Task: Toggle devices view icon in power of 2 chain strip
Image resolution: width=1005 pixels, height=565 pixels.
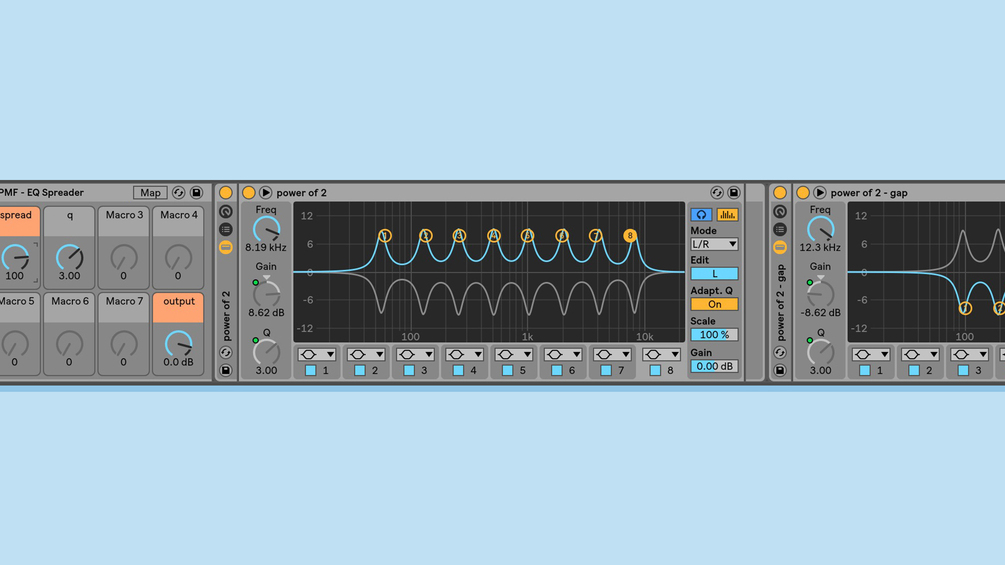Action: pos(226,247)
